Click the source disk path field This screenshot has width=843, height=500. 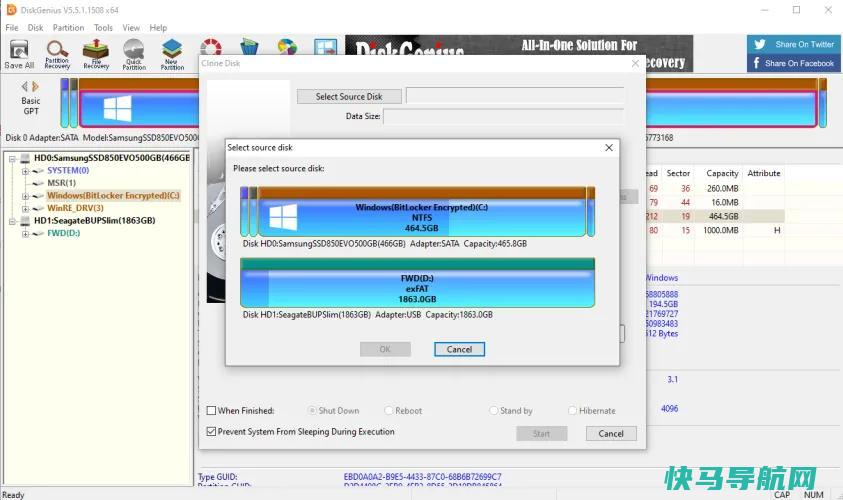pyautogui.click(x=515, y=96)
